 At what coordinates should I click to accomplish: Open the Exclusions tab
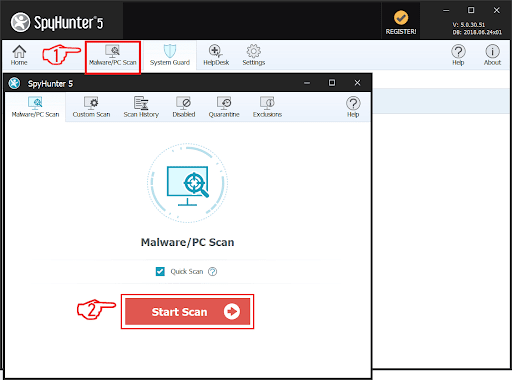pyautogui.click(x=267, y=107)
